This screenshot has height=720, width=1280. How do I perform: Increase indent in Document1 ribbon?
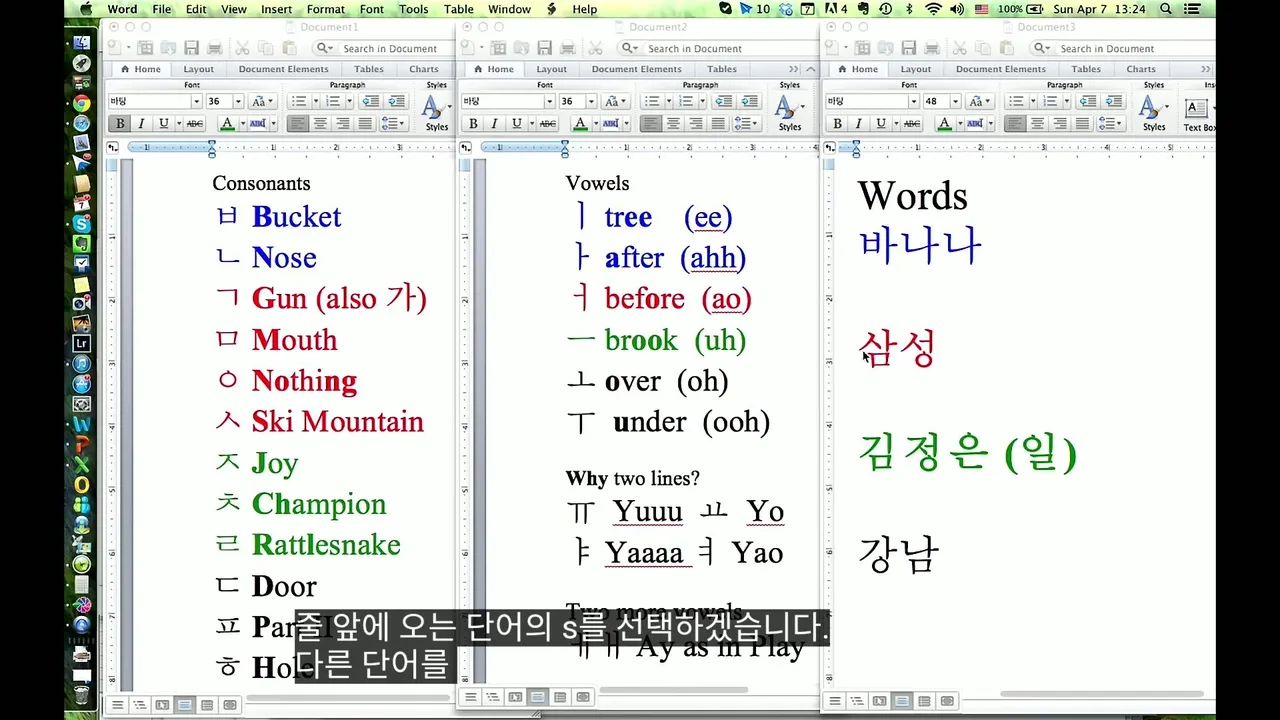tap(396, 101)
